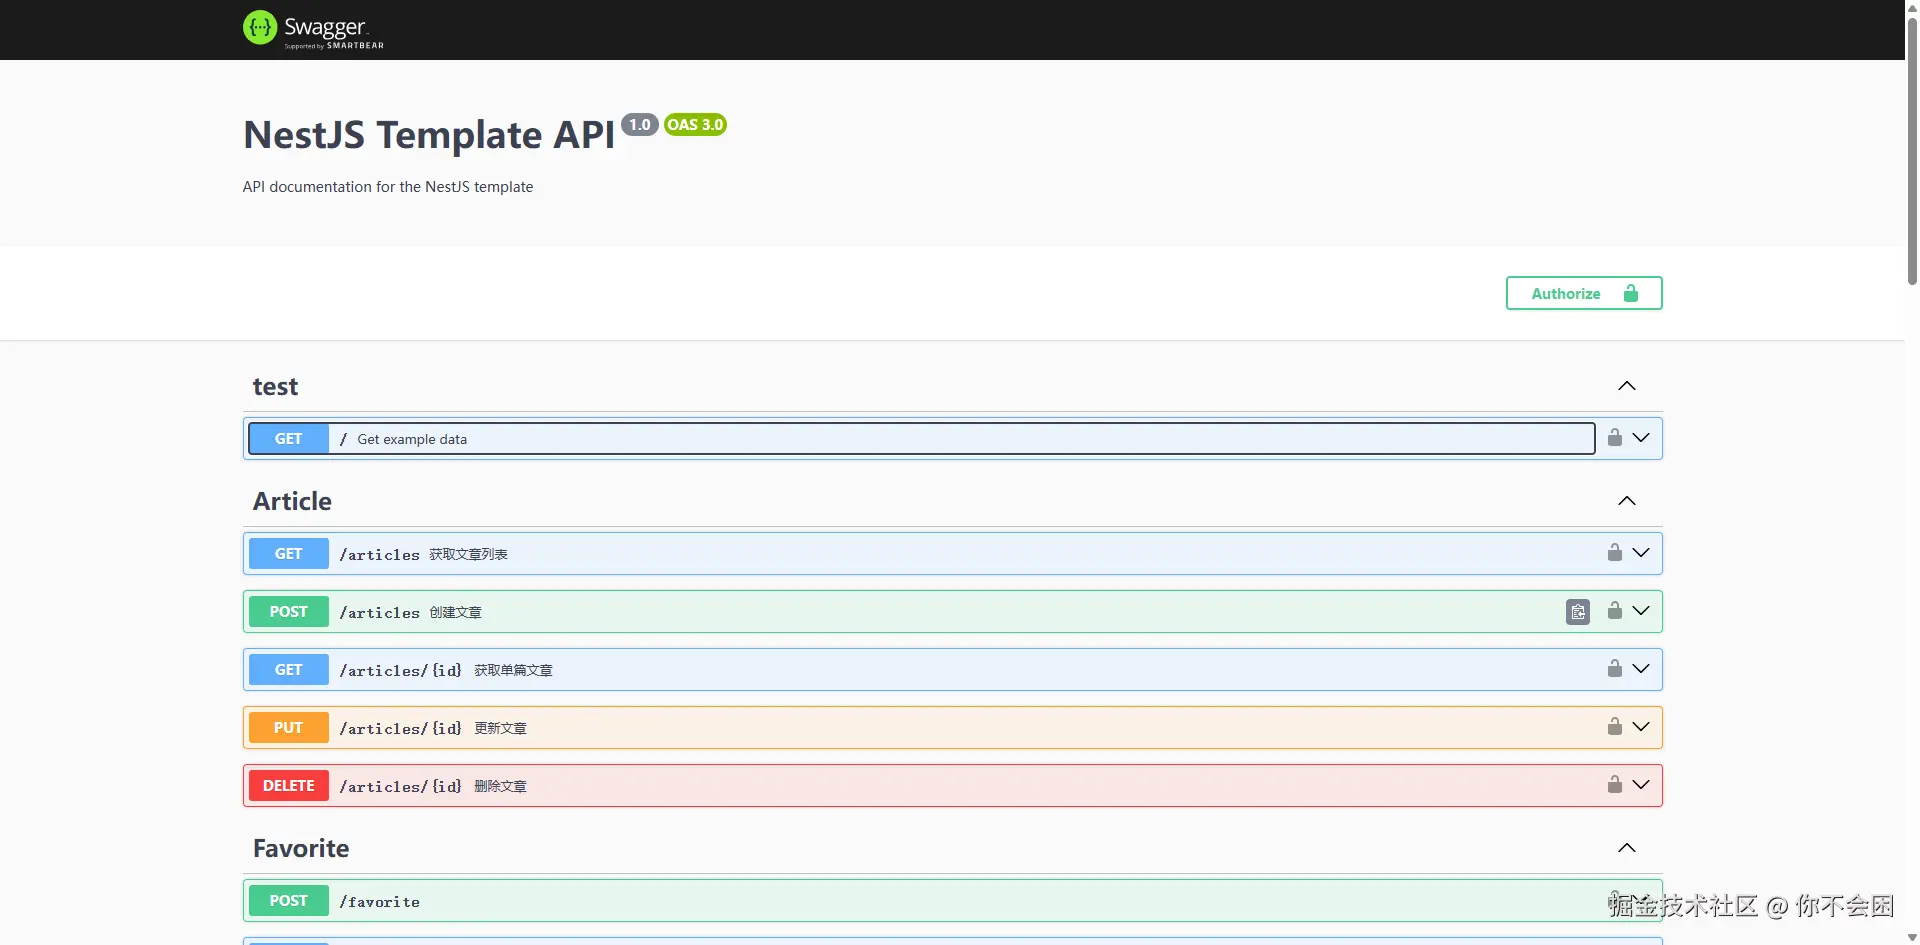This screenshot has height=945, width=1920.
Task: Click the Swagger logo in header
Action: coord(313,29)
